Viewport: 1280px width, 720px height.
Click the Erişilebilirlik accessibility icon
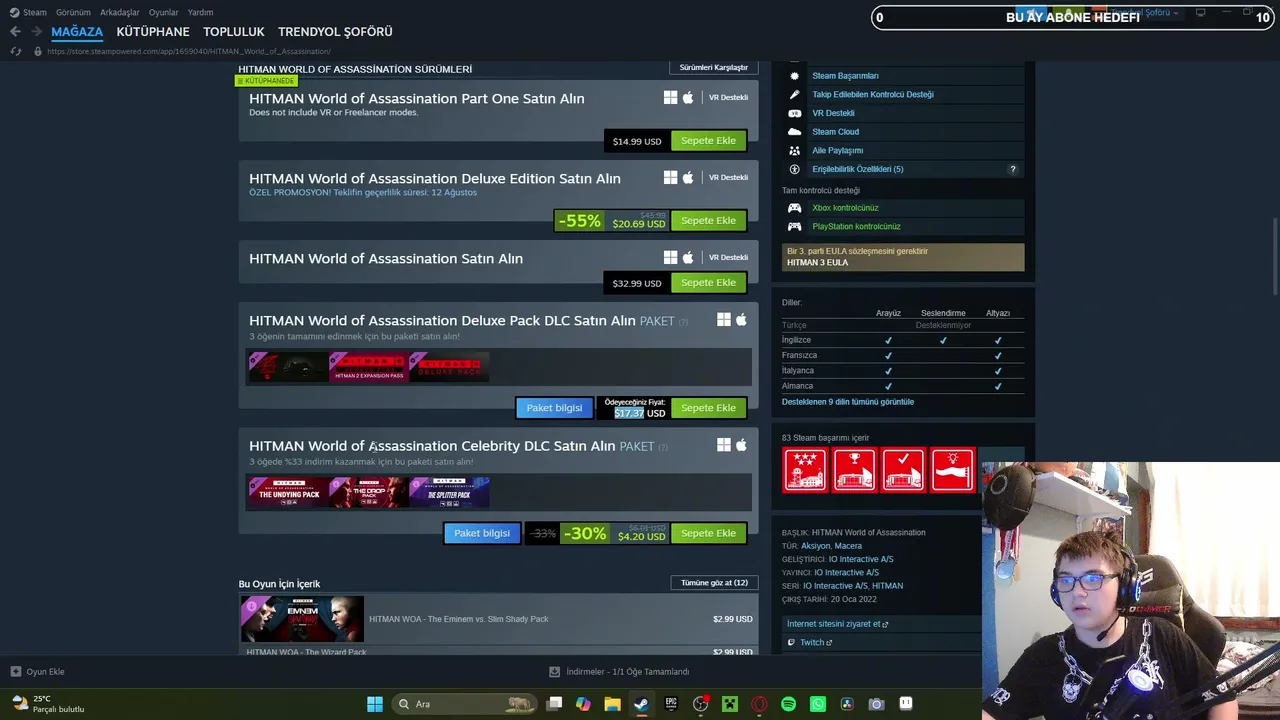tap(795, 169)
